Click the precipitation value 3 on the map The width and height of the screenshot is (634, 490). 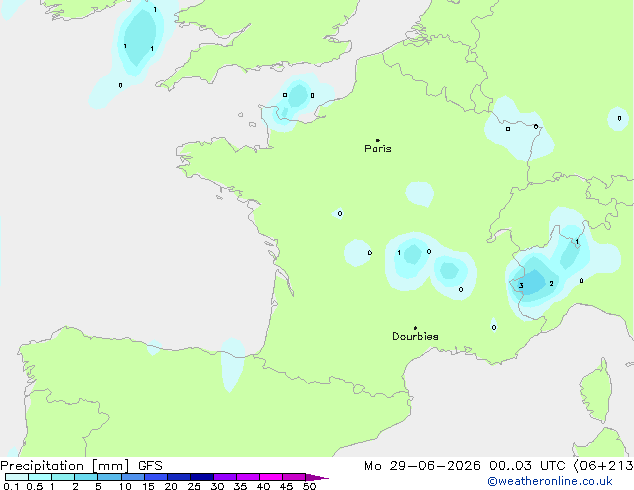click(521, 286)
